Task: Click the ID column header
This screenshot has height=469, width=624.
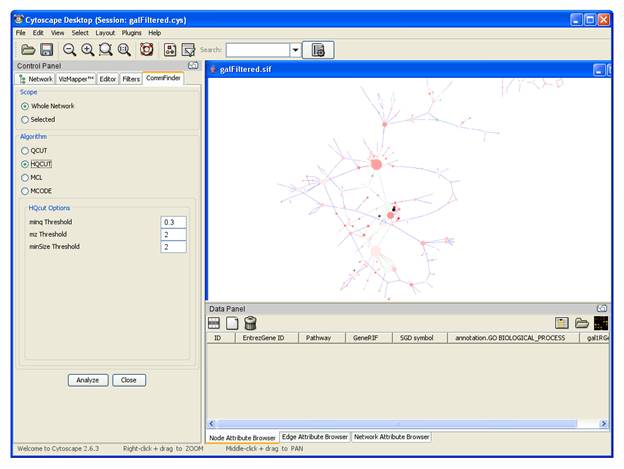Action: pyautogui.click(x=221, y=338)
